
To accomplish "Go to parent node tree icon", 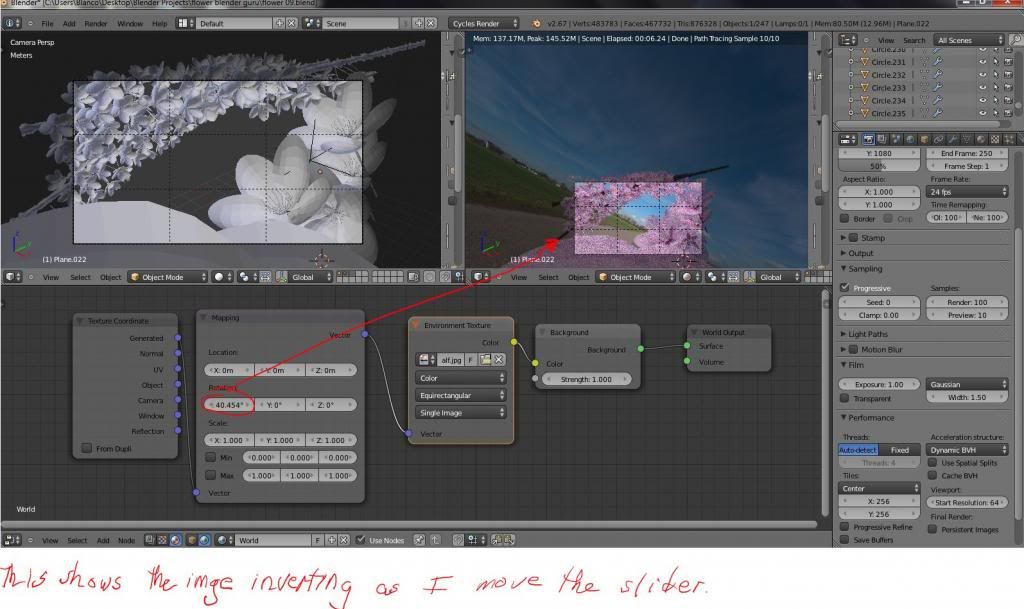I will pos(436,540).
